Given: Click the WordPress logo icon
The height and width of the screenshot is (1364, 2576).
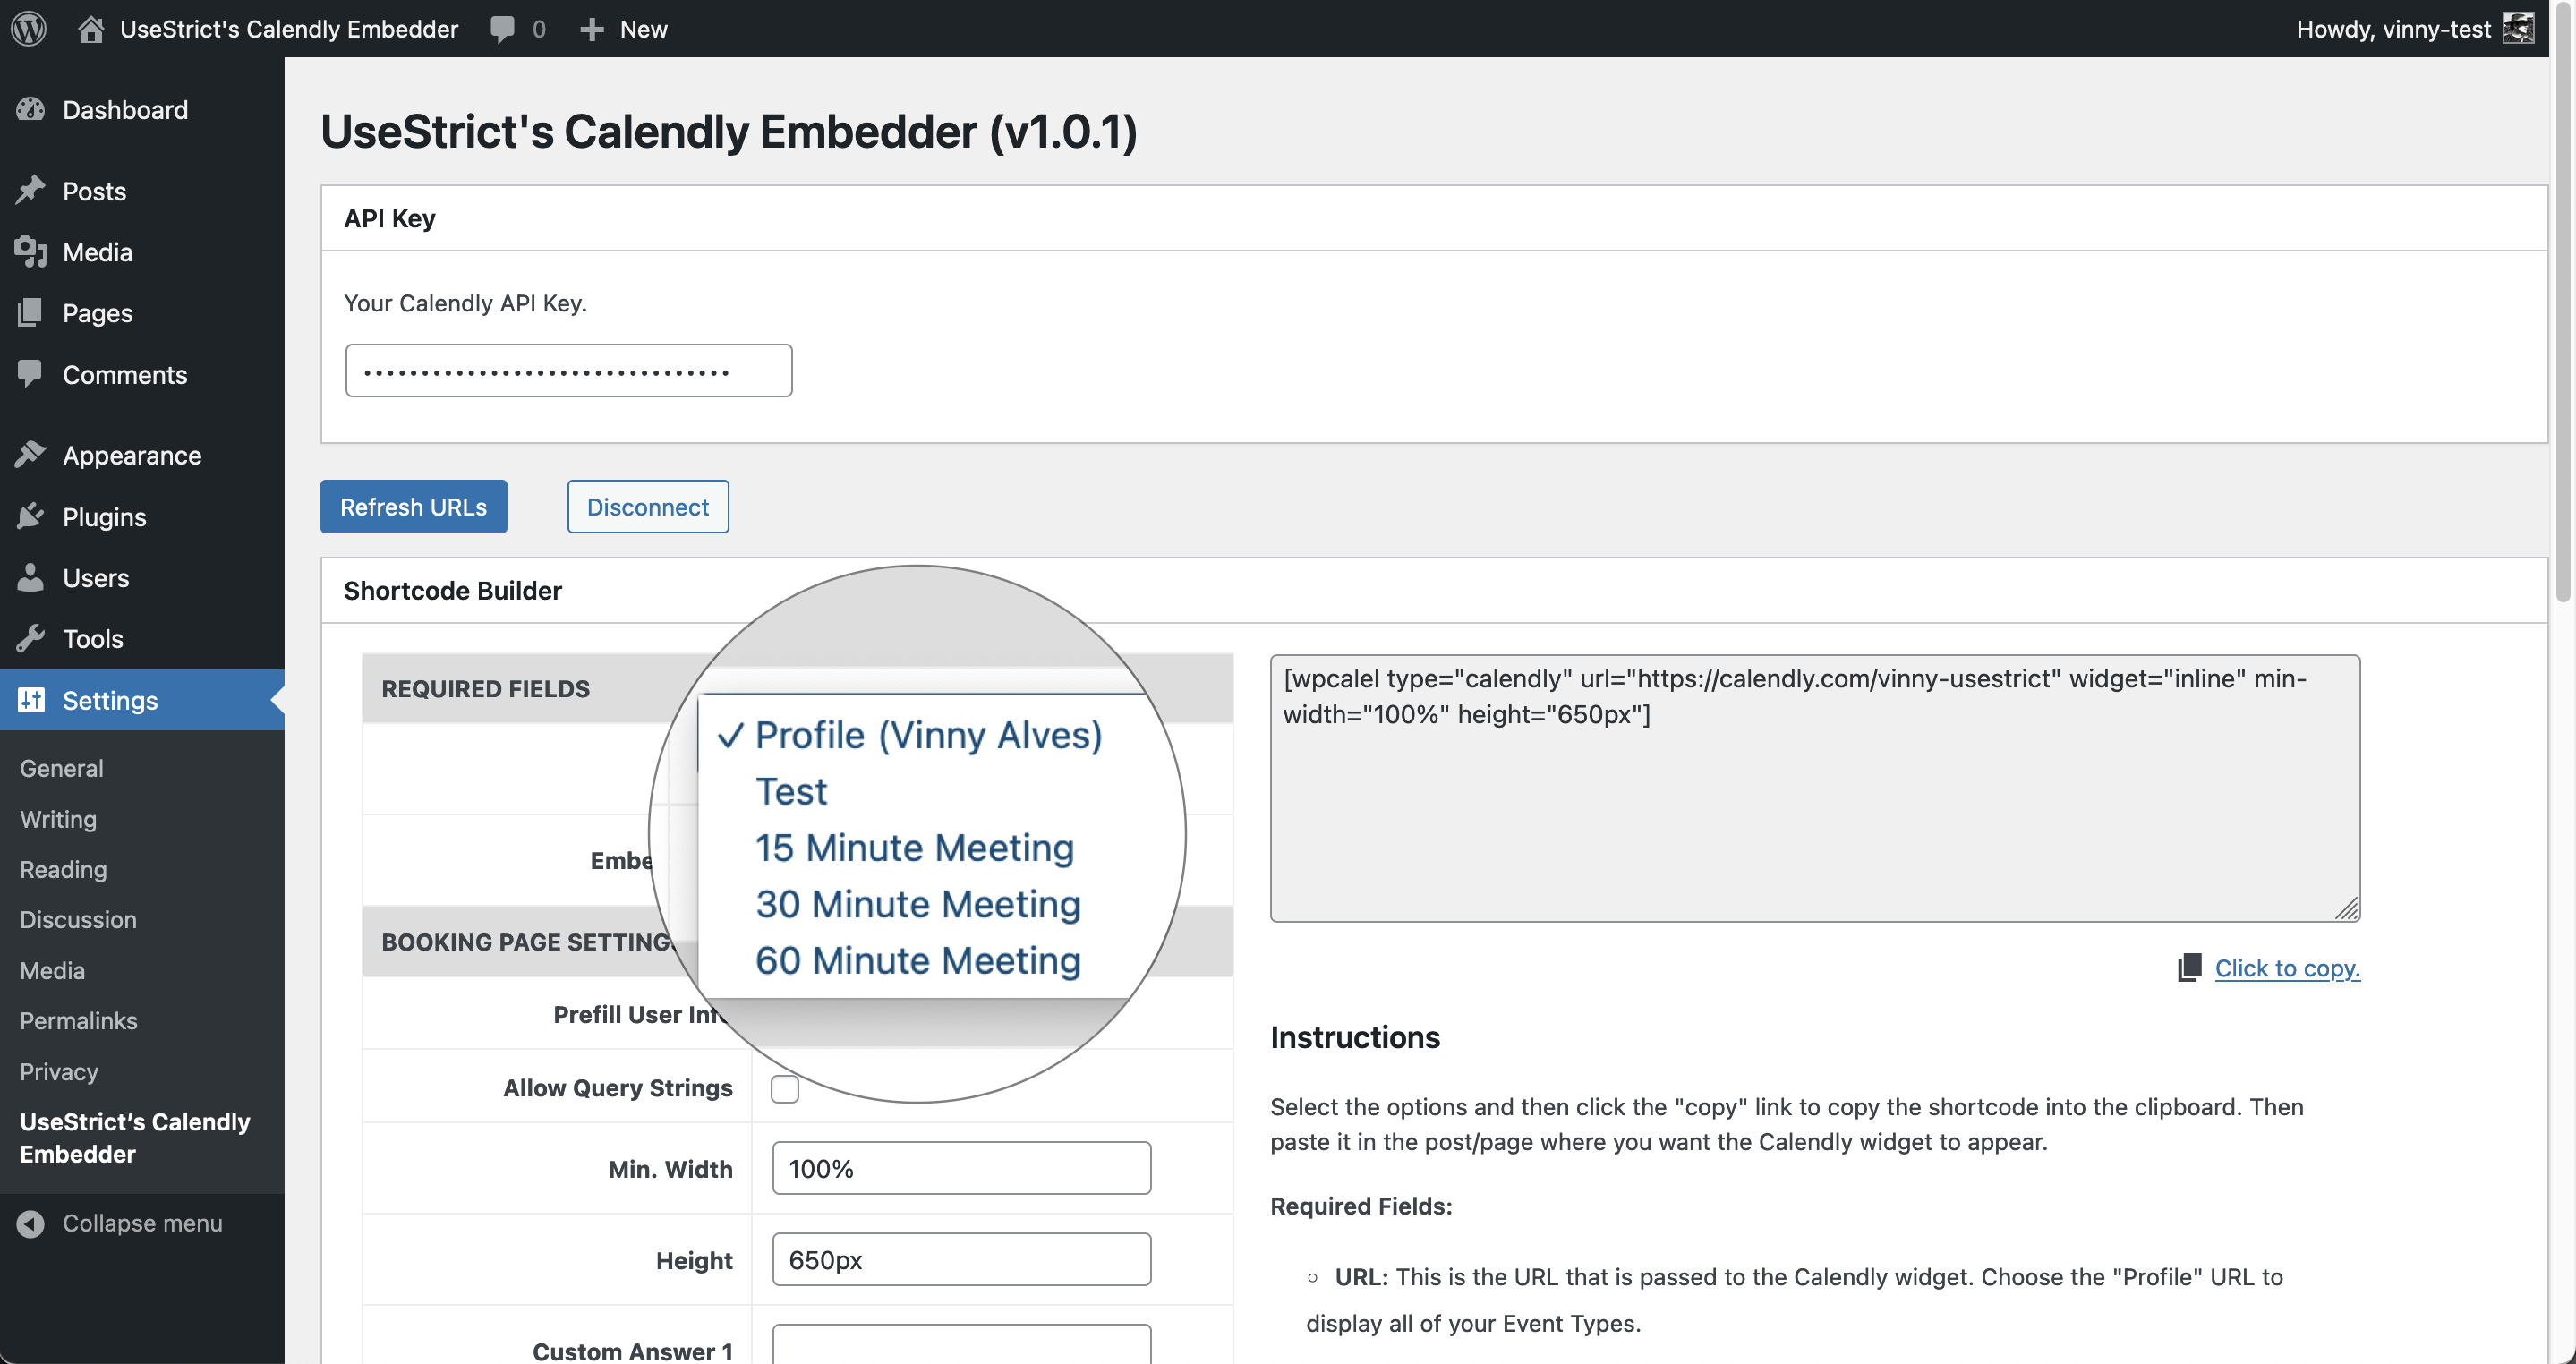Looking at the screenshot, I should pos(29,28).
